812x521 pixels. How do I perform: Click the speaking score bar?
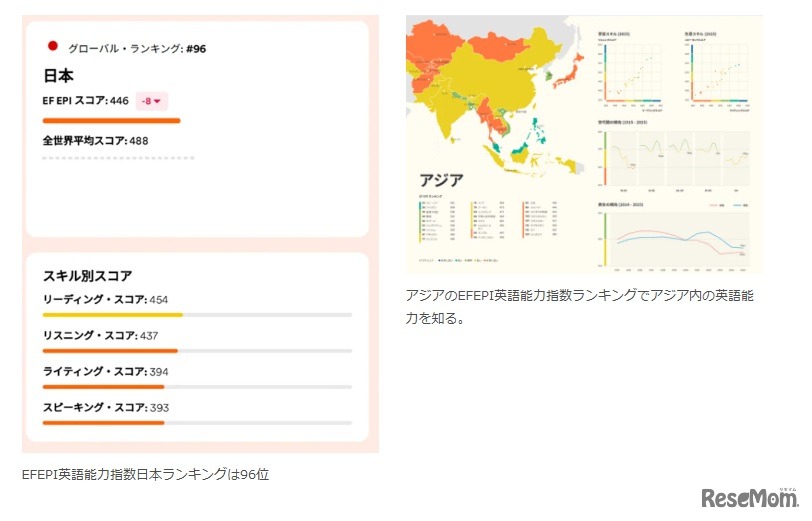(x=197, y=423)
